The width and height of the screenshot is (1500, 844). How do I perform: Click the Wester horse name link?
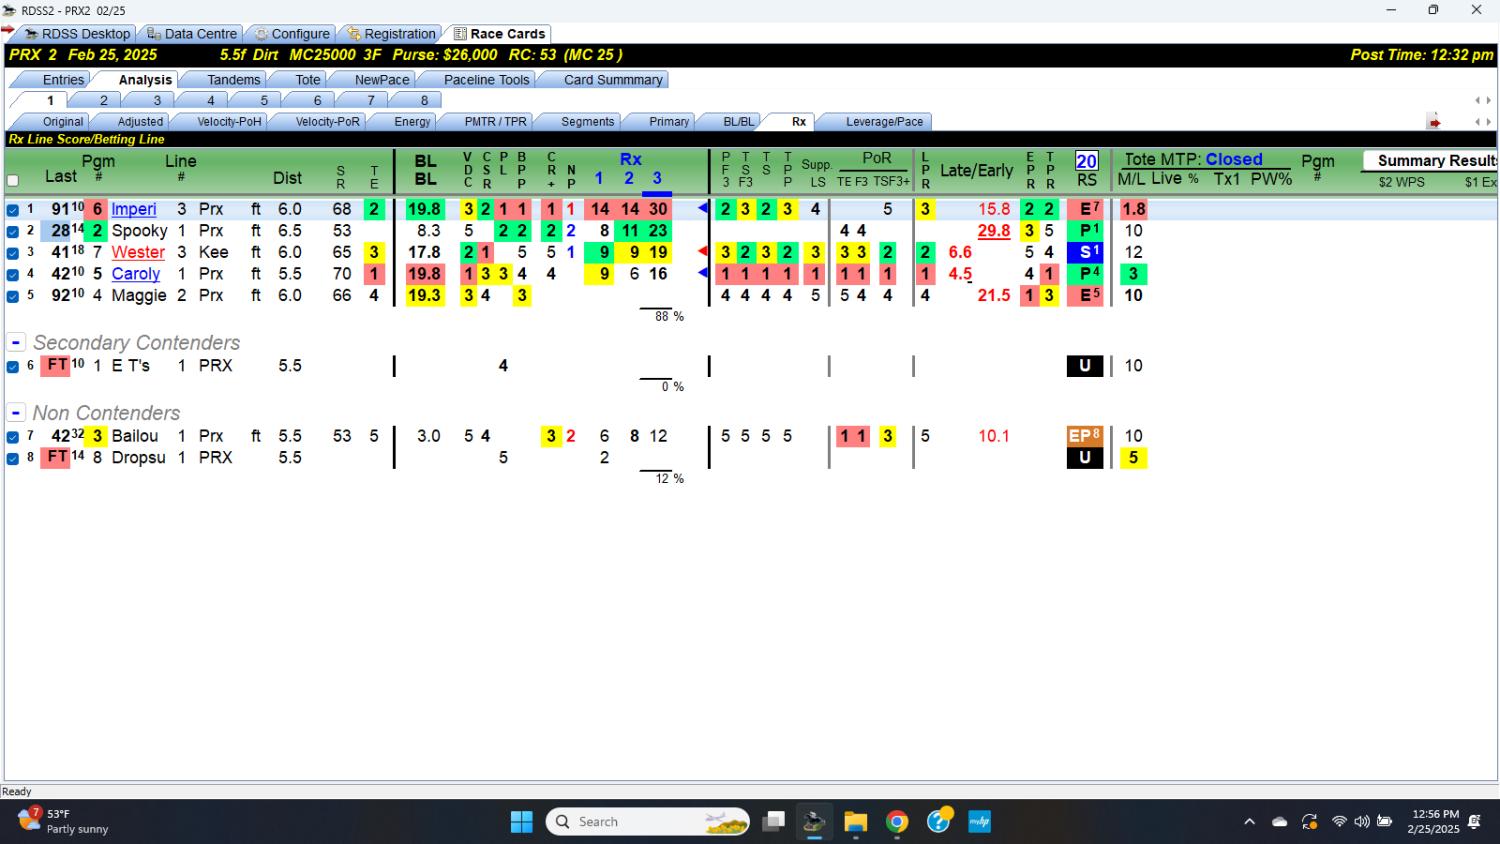point(138,252)
